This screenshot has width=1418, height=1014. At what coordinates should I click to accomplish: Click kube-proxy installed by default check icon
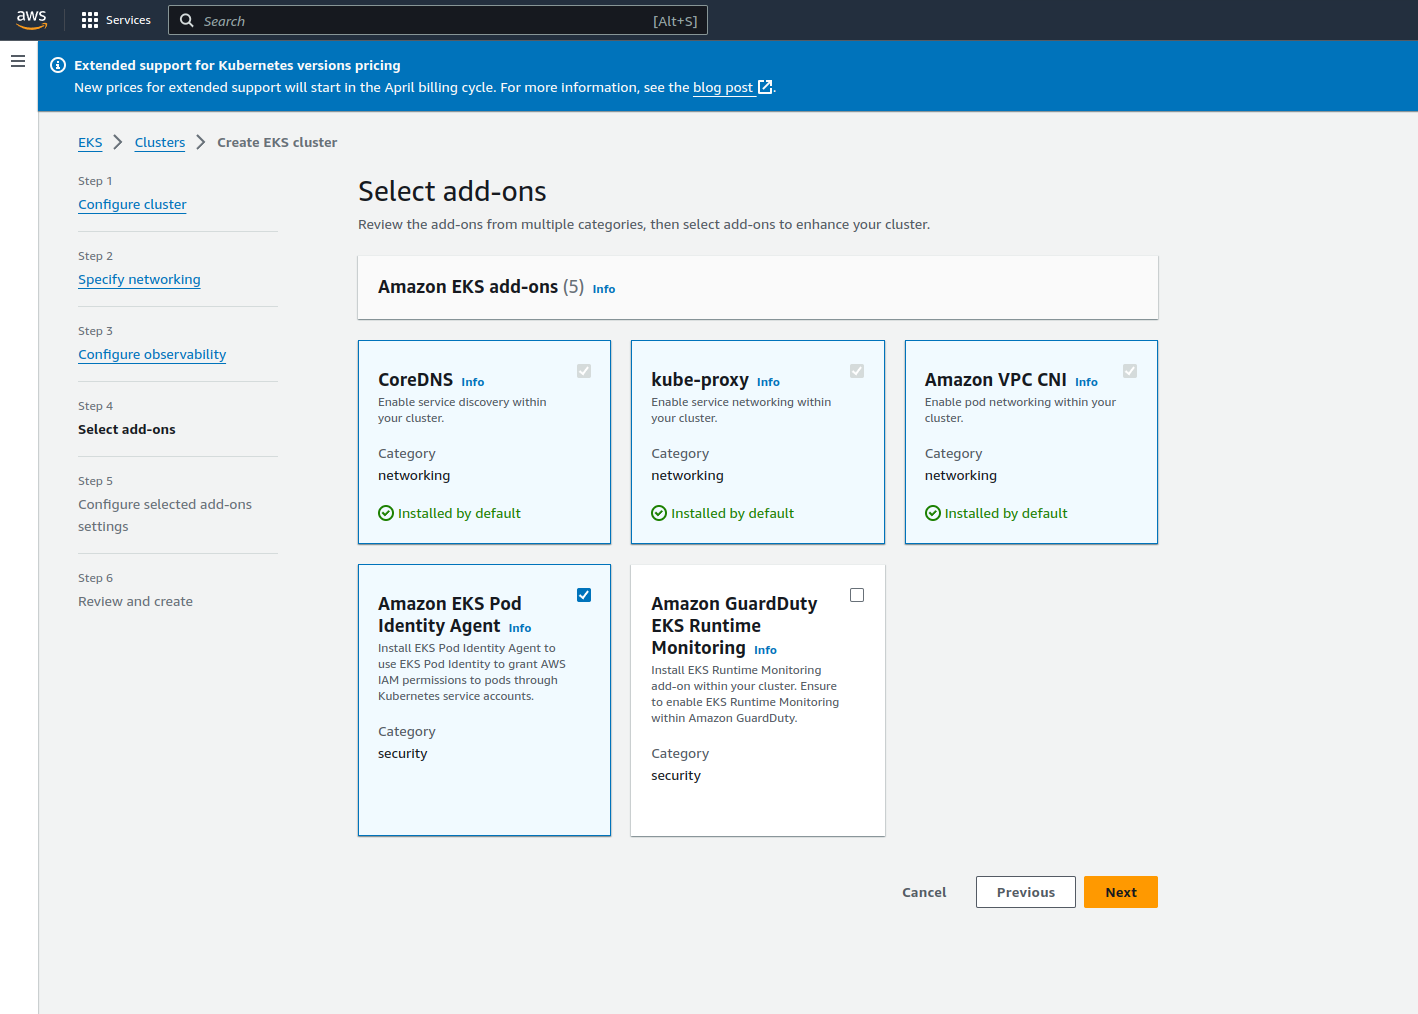[x=659, y=513]
